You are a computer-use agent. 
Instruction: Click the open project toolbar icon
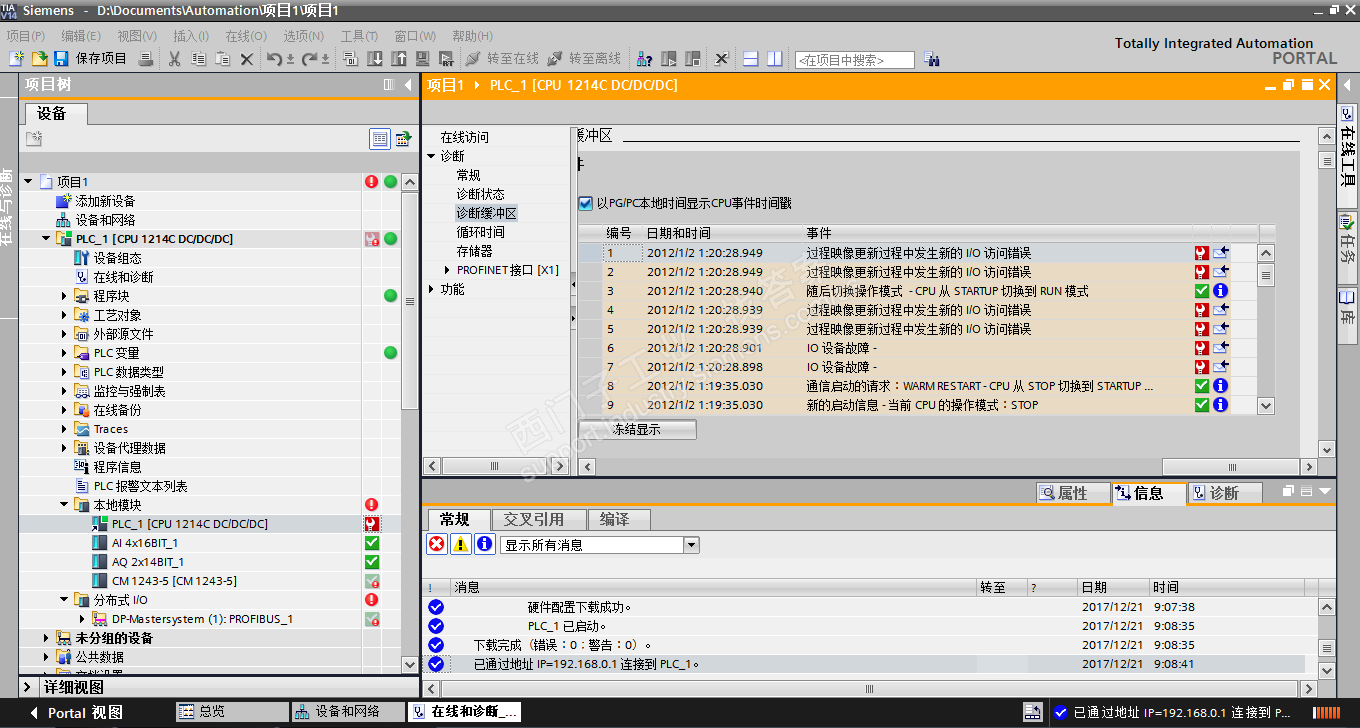39,59
